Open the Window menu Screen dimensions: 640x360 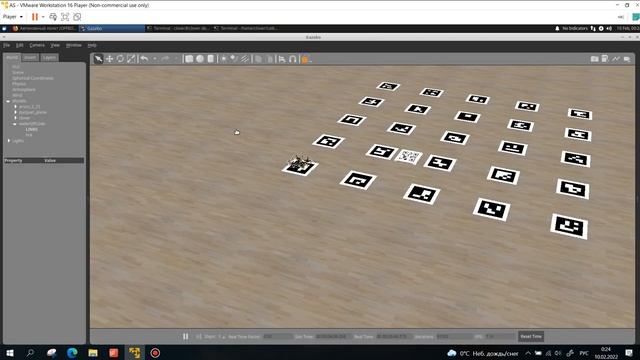pos(73,45)
